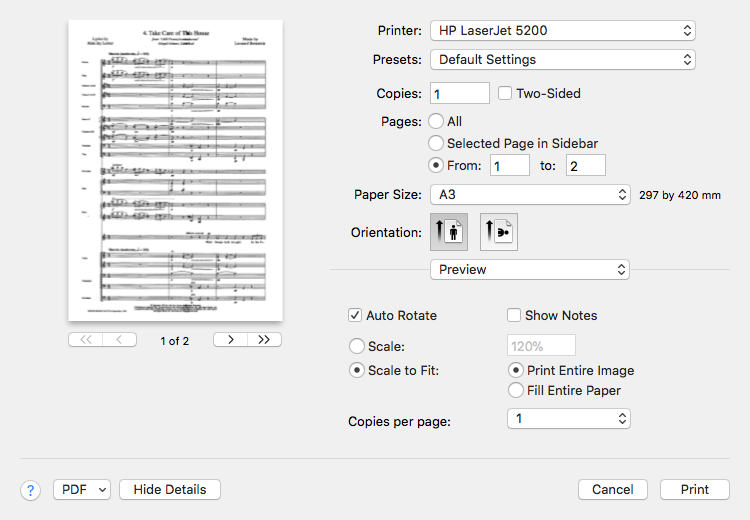Click the Print button
750x520 pixels.
(694, 490)
